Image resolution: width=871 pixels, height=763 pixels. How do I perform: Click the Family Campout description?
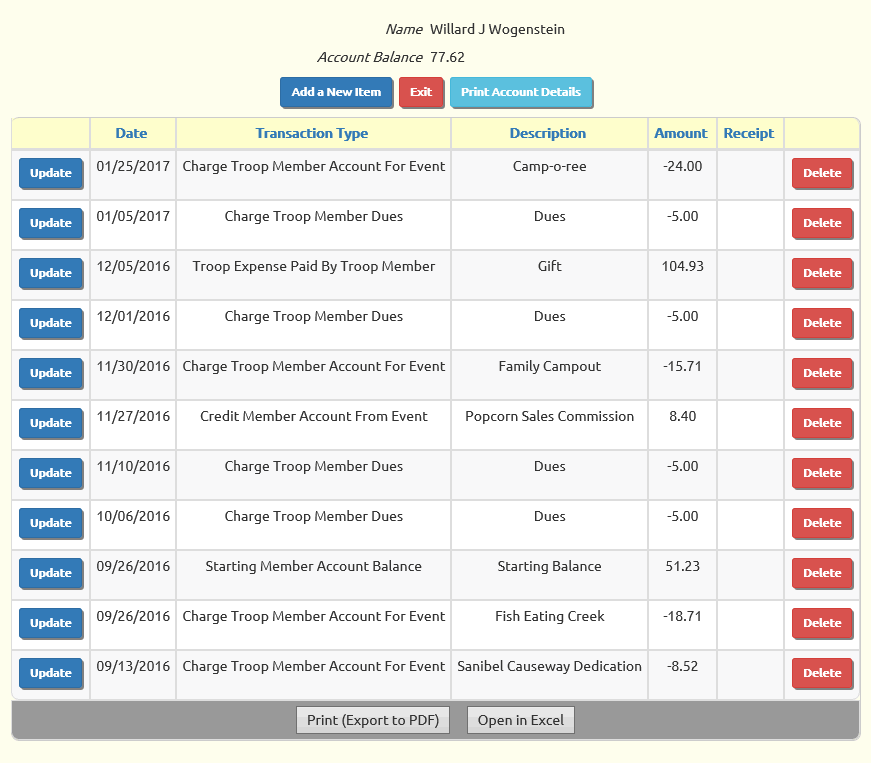click(549, 367)
